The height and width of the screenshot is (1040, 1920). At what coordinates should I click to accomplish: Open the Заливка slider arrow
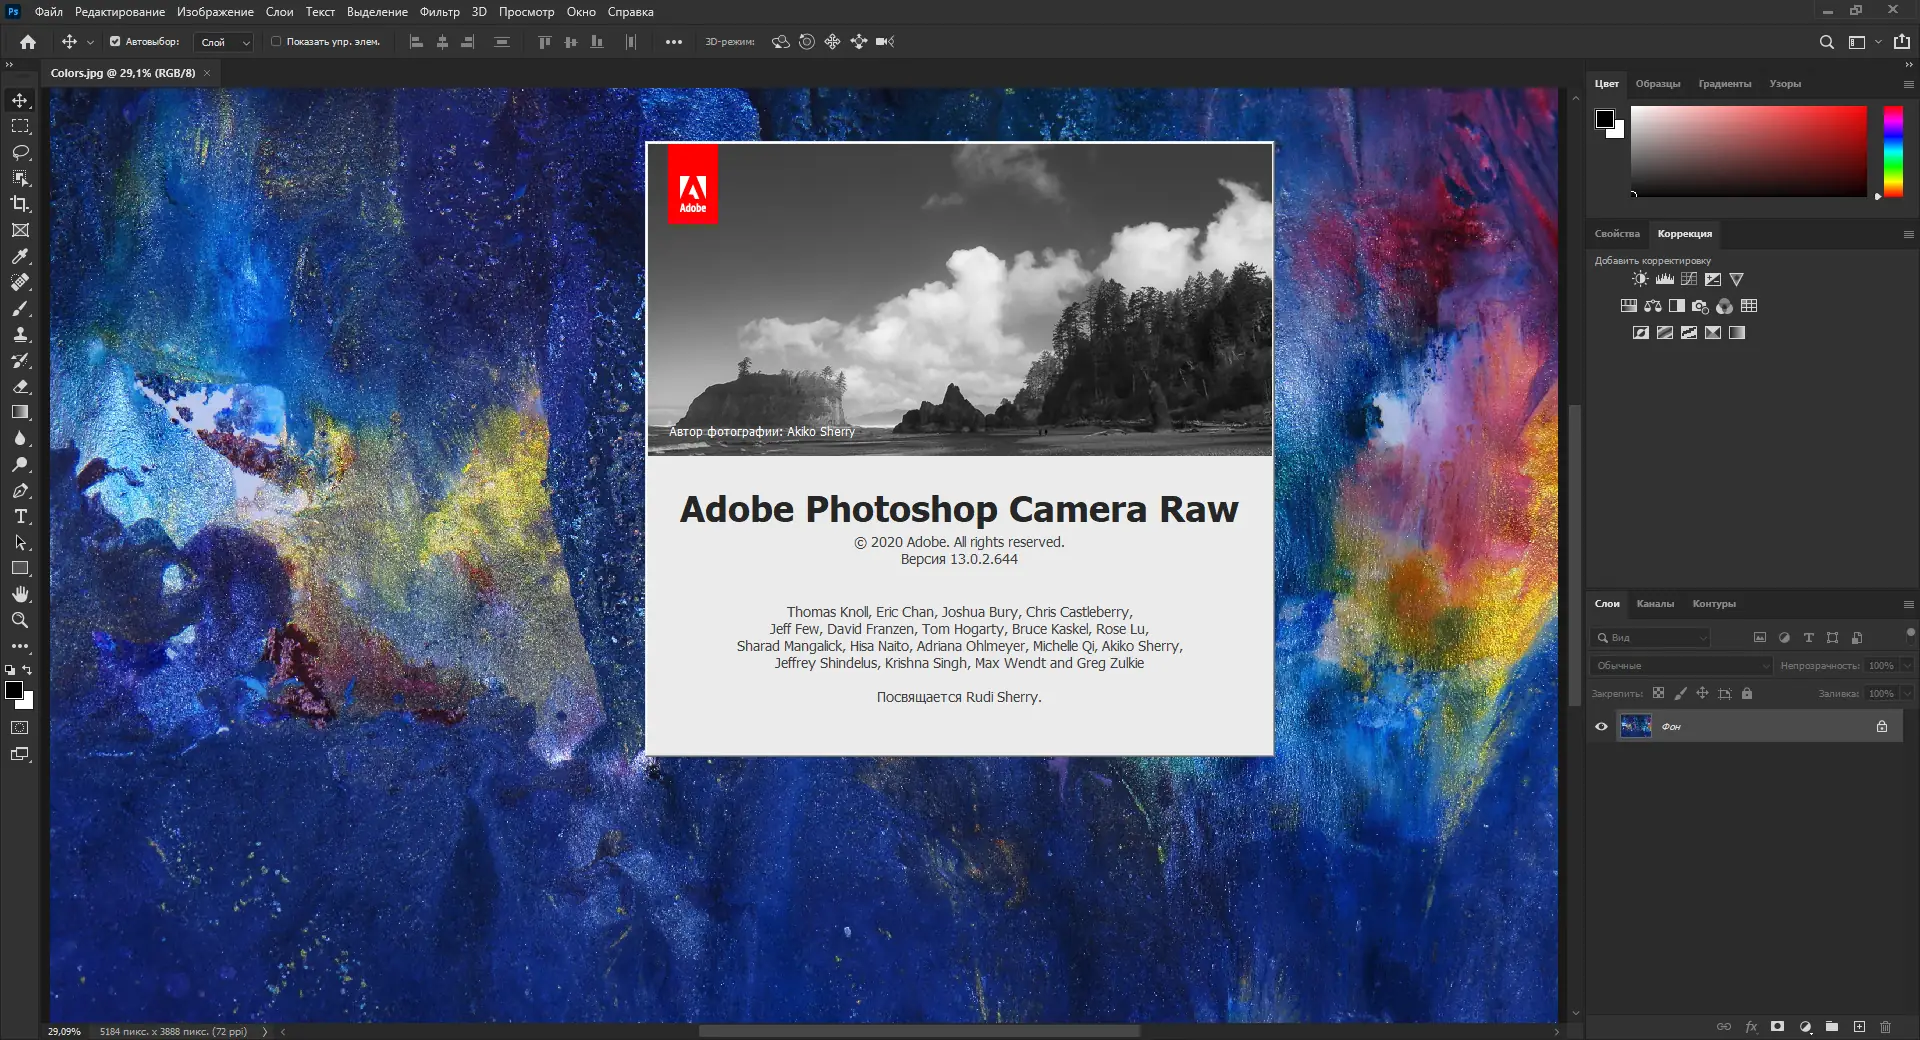(1907, 693)
